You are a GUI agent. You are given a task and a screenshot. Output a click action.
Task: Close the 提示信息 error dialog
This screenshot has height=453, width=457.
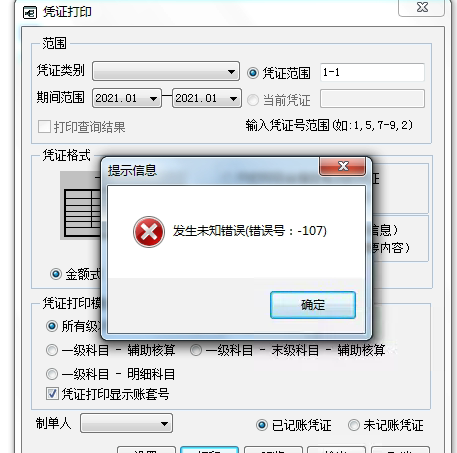[342, 166]
